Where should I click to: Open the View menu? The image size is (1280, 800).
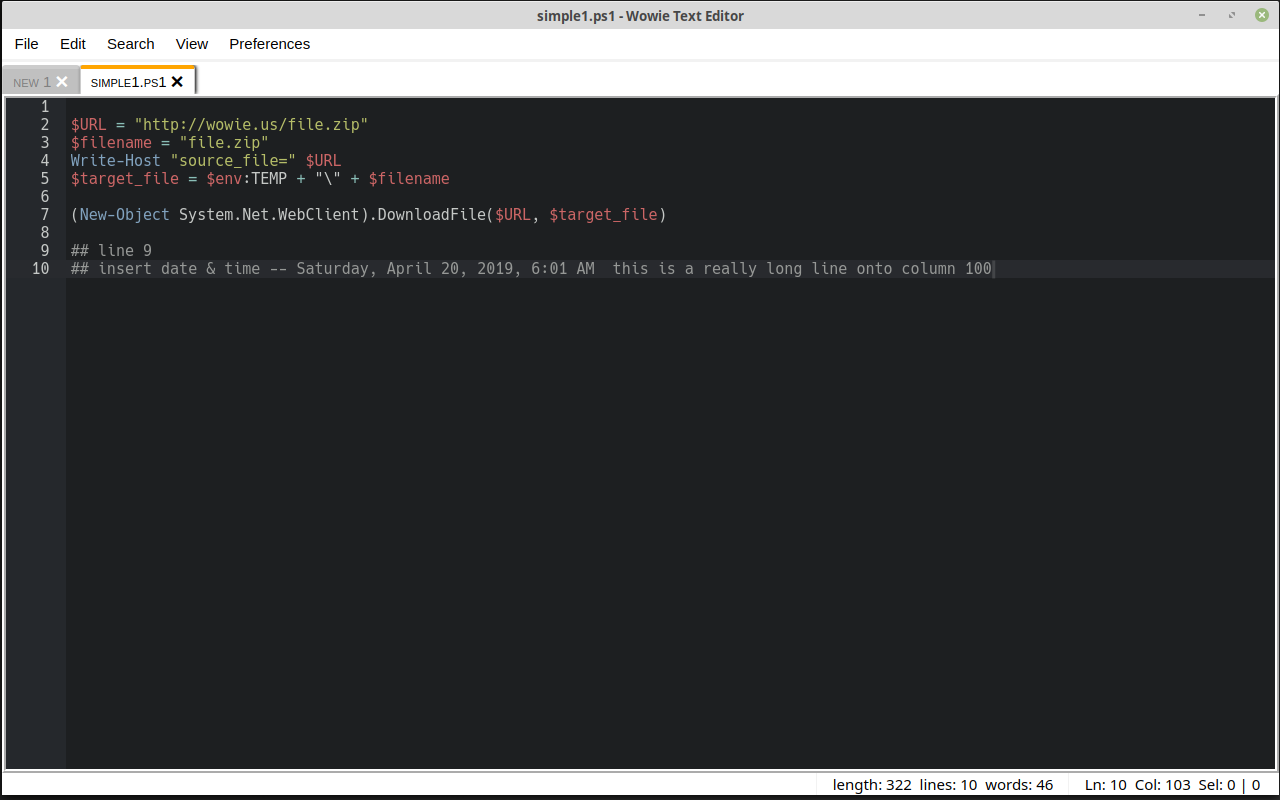pyautogui.click(x=192, y=44)
